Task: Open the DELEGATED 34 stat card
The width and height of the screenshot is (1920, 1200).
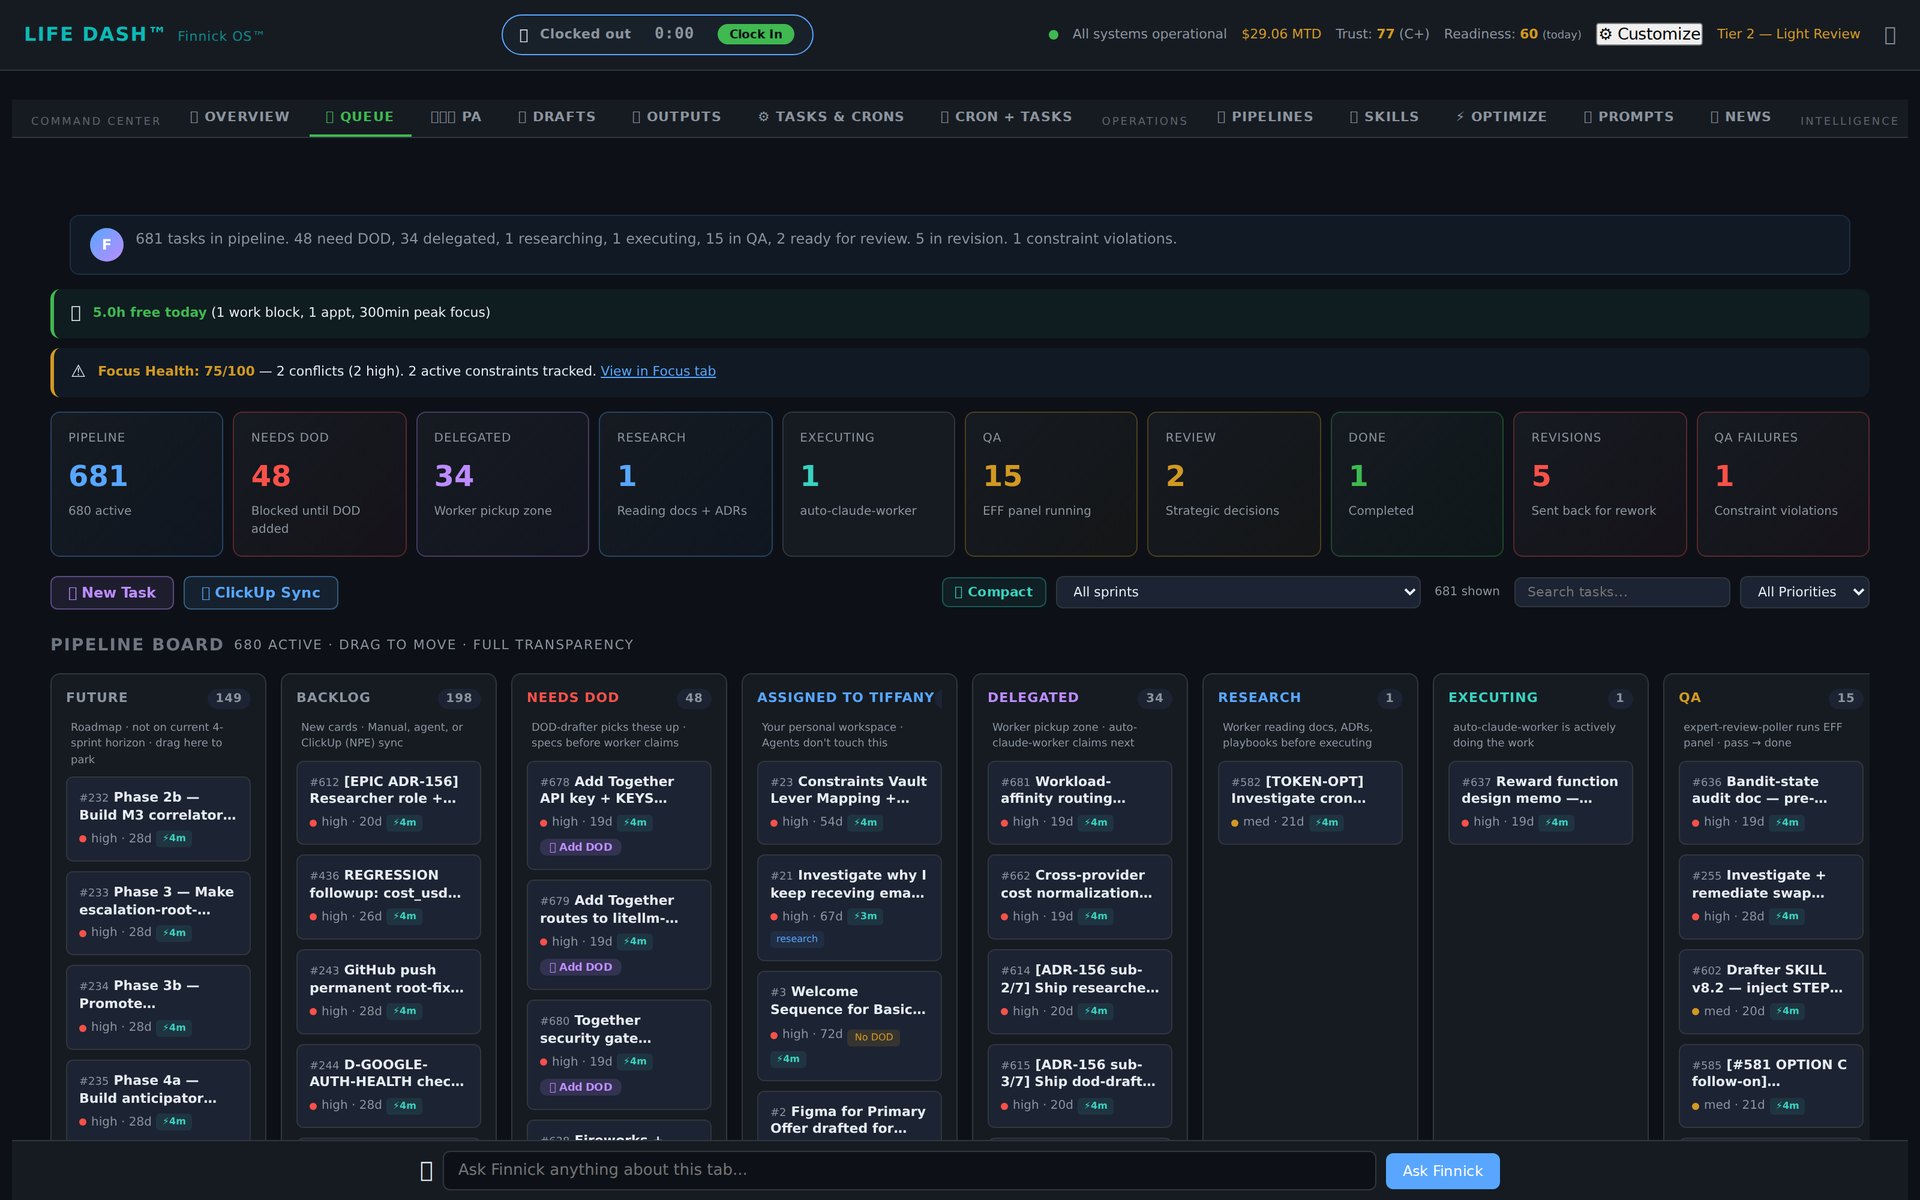Action: click(503, 484)
